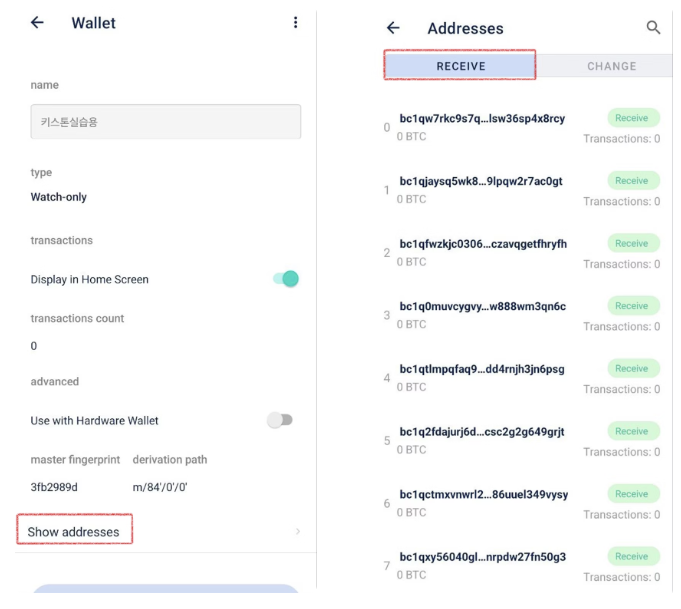Switch to the RECEIVE tab

[x=461, y=66]
